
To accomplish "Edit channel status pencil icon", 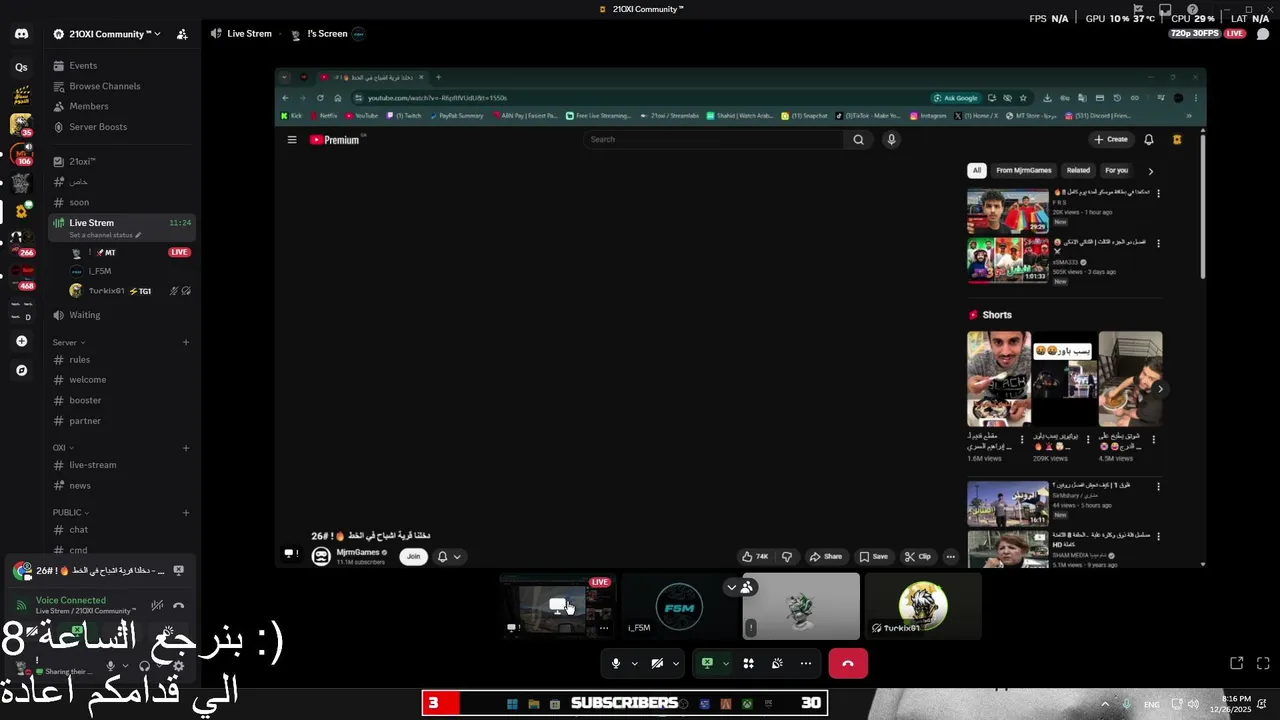I will tap(138, 236).
